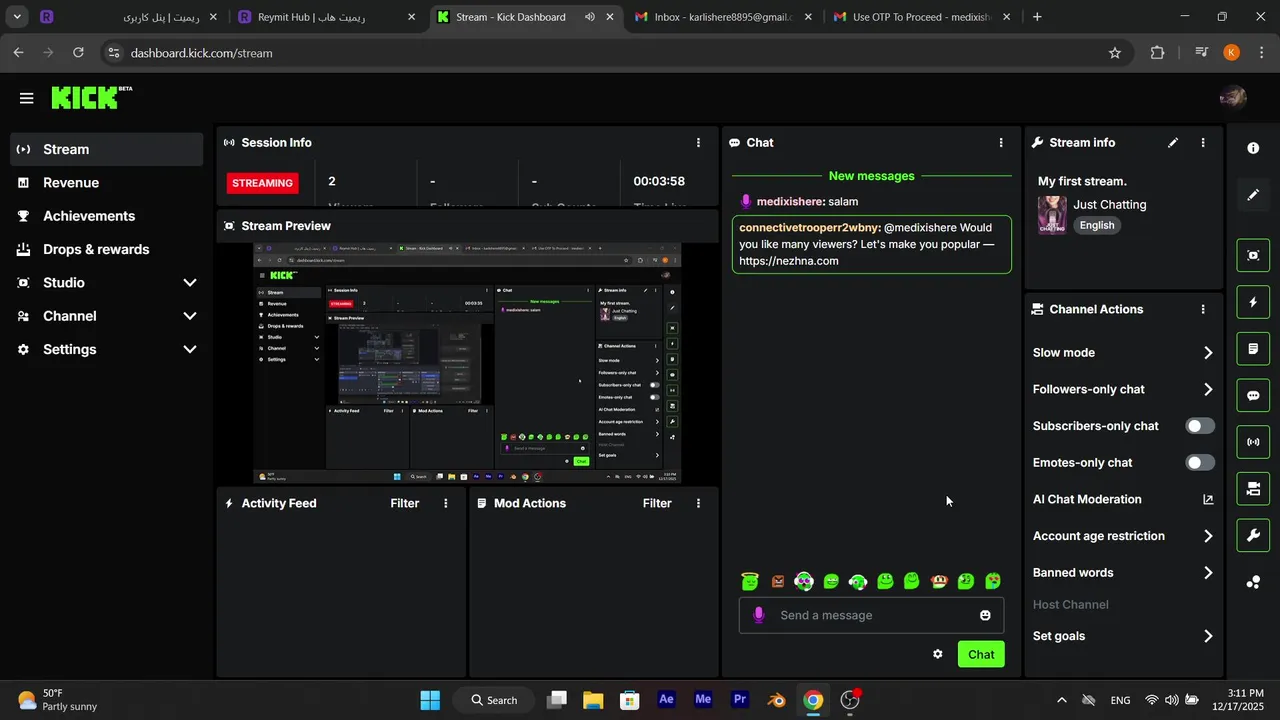1280x720 pixels.
Task: Open chat settings gear icon
Action: [938, 654]
